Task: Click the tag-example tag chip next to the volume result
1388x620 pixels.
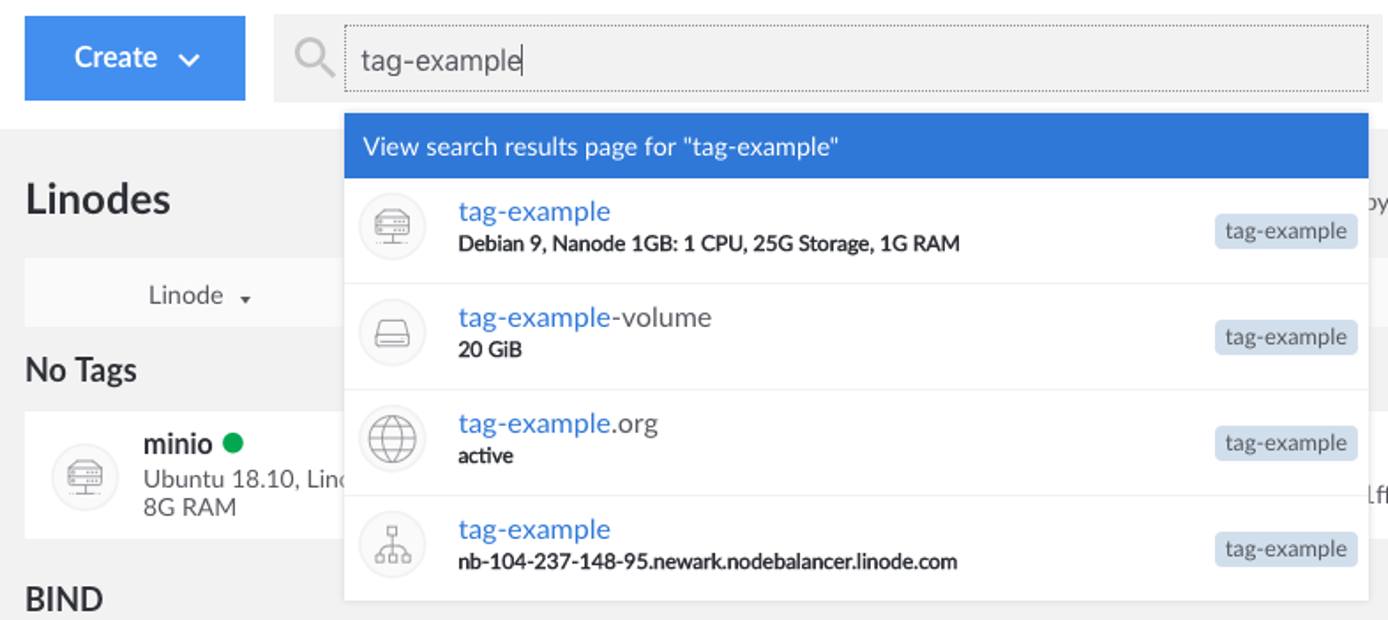Action: pyautogui.click(x=1286, y=337)
